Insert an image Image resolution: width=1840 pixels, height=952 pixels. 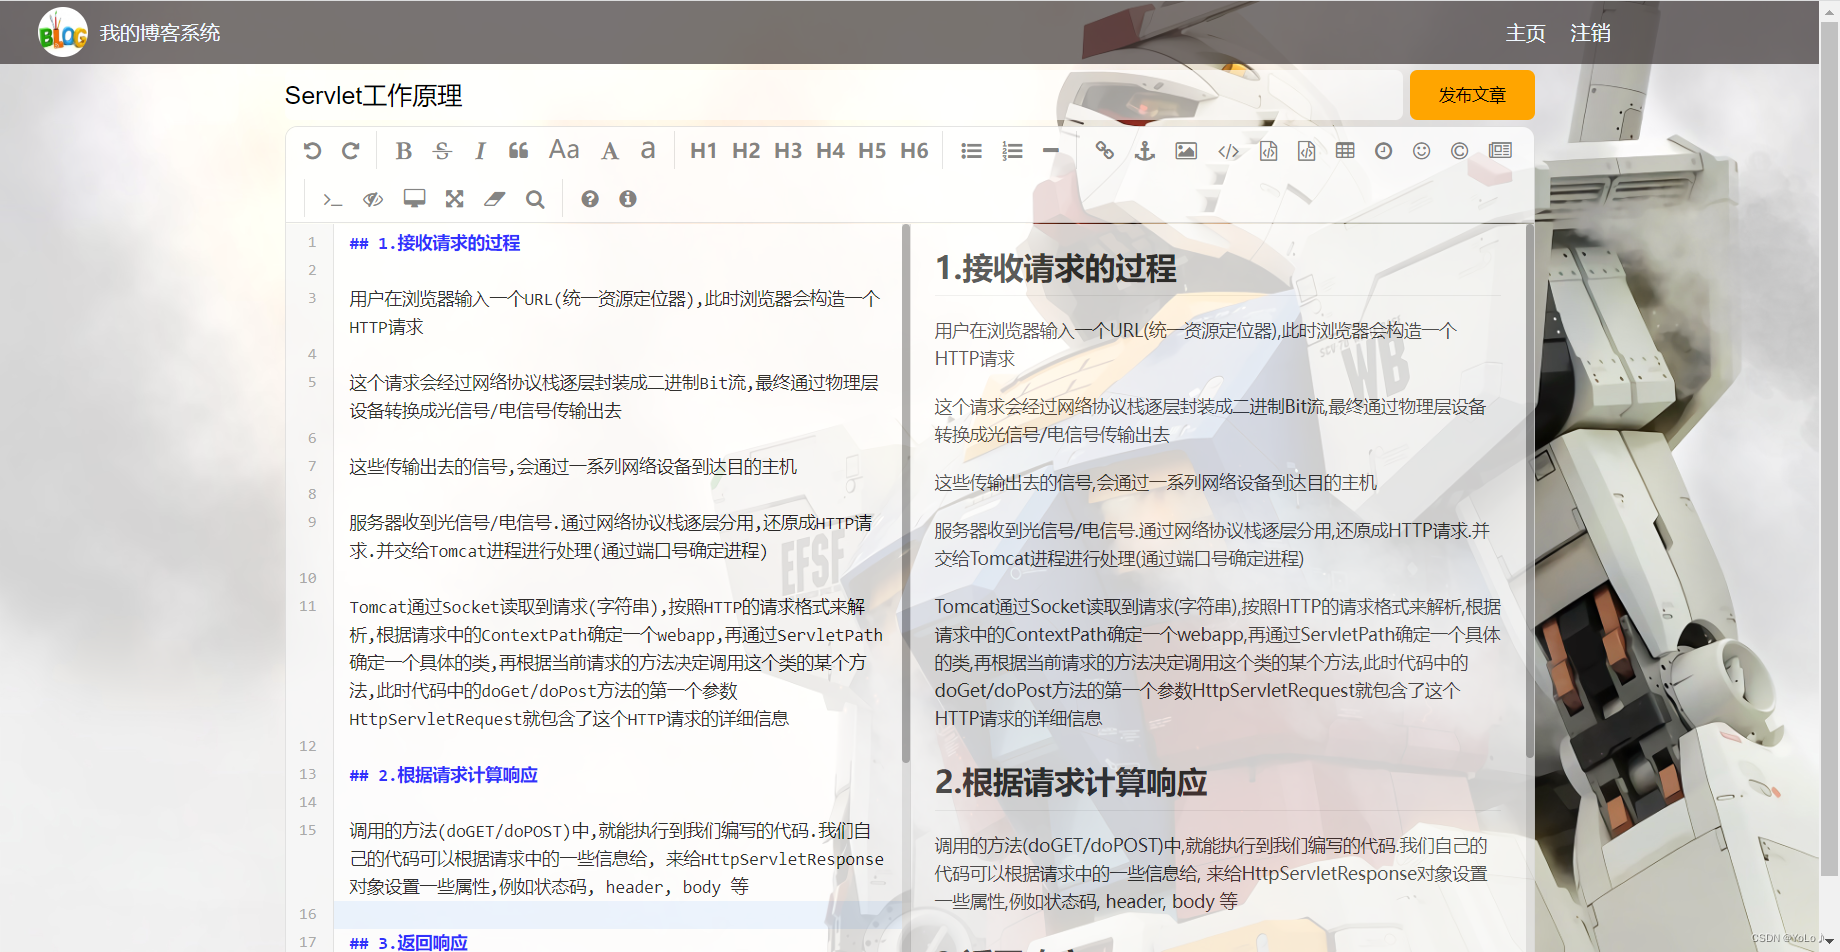point(1186,150)
